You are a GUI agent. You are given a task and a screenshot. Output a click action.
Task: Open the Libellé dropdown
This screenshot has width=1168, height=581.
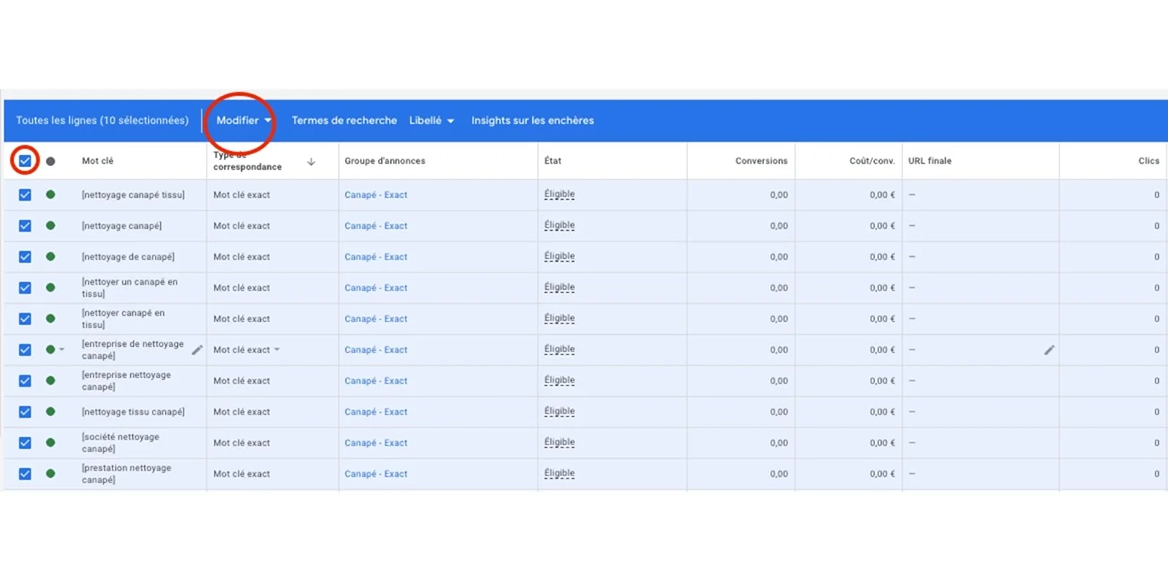tap(431, 121)
